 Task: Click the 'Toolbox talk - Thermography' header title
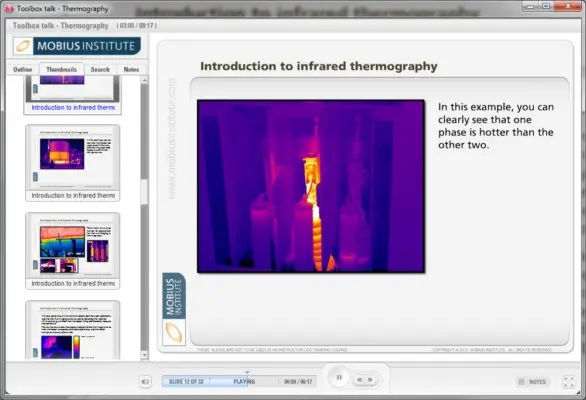click(61, 26)
